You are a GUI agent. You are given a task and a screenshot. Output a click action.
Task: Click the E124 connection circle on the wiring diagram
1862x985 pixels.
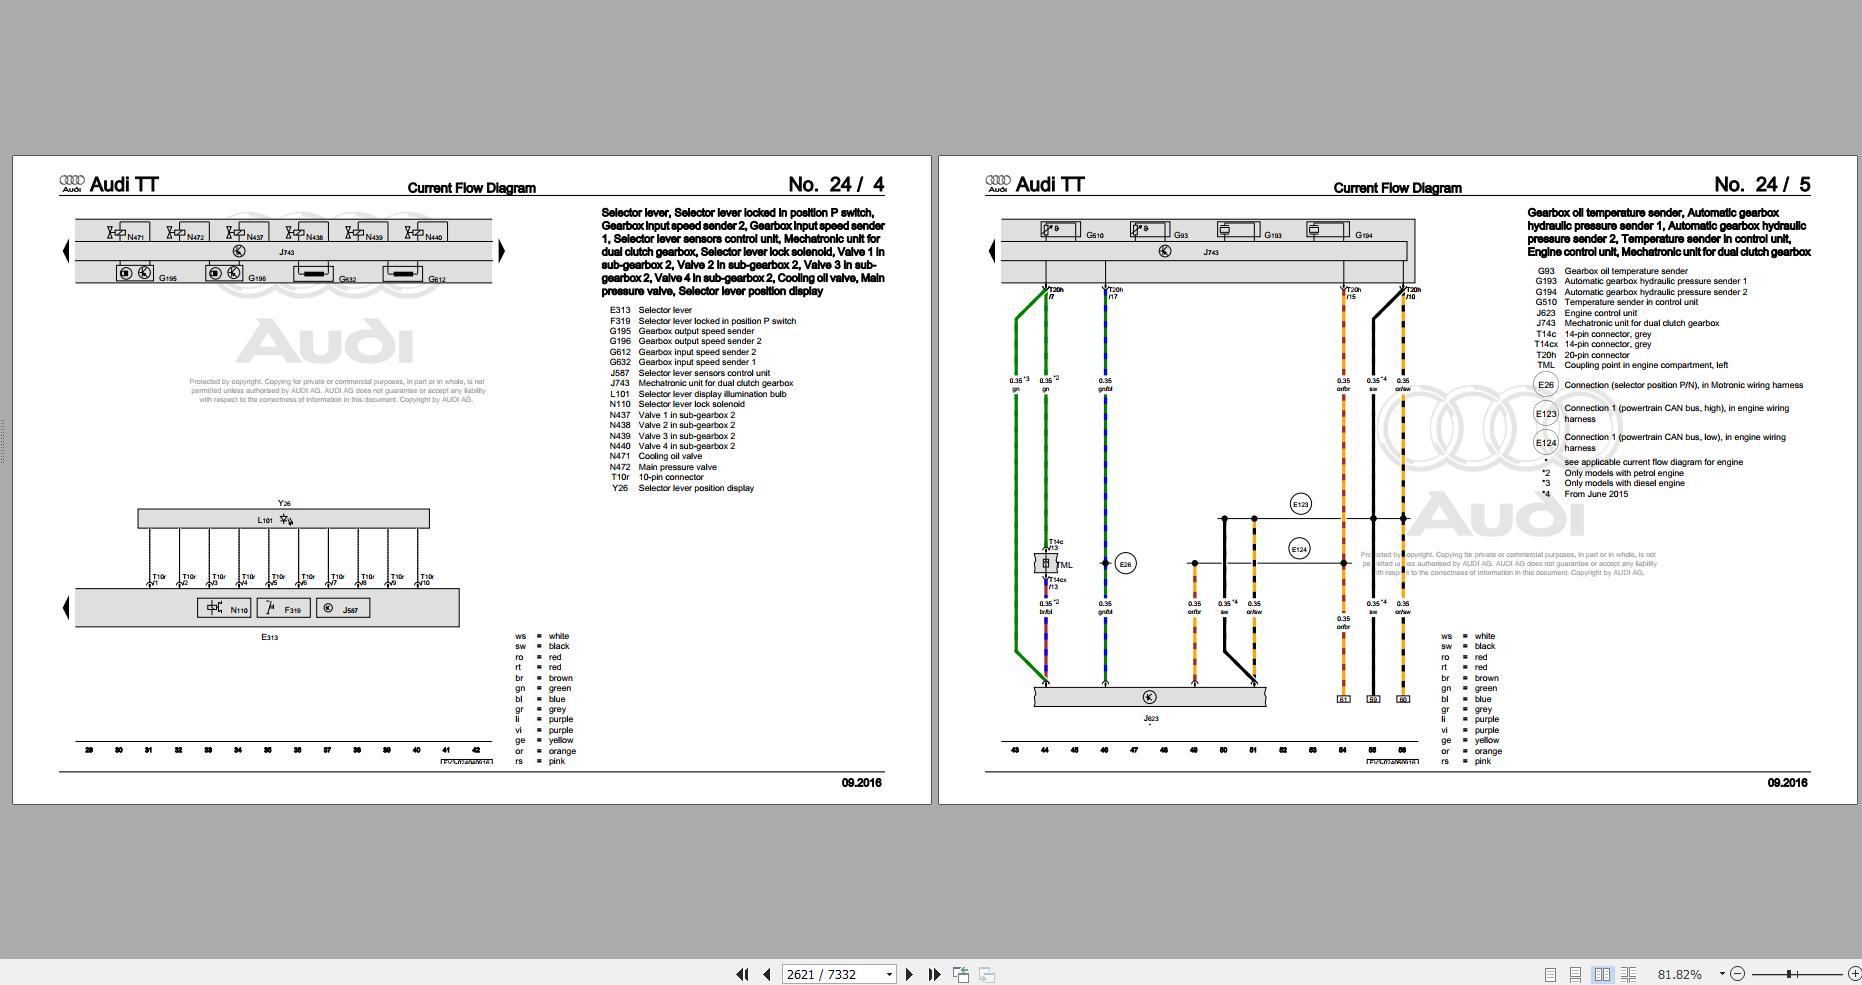tap(1299, 549)
